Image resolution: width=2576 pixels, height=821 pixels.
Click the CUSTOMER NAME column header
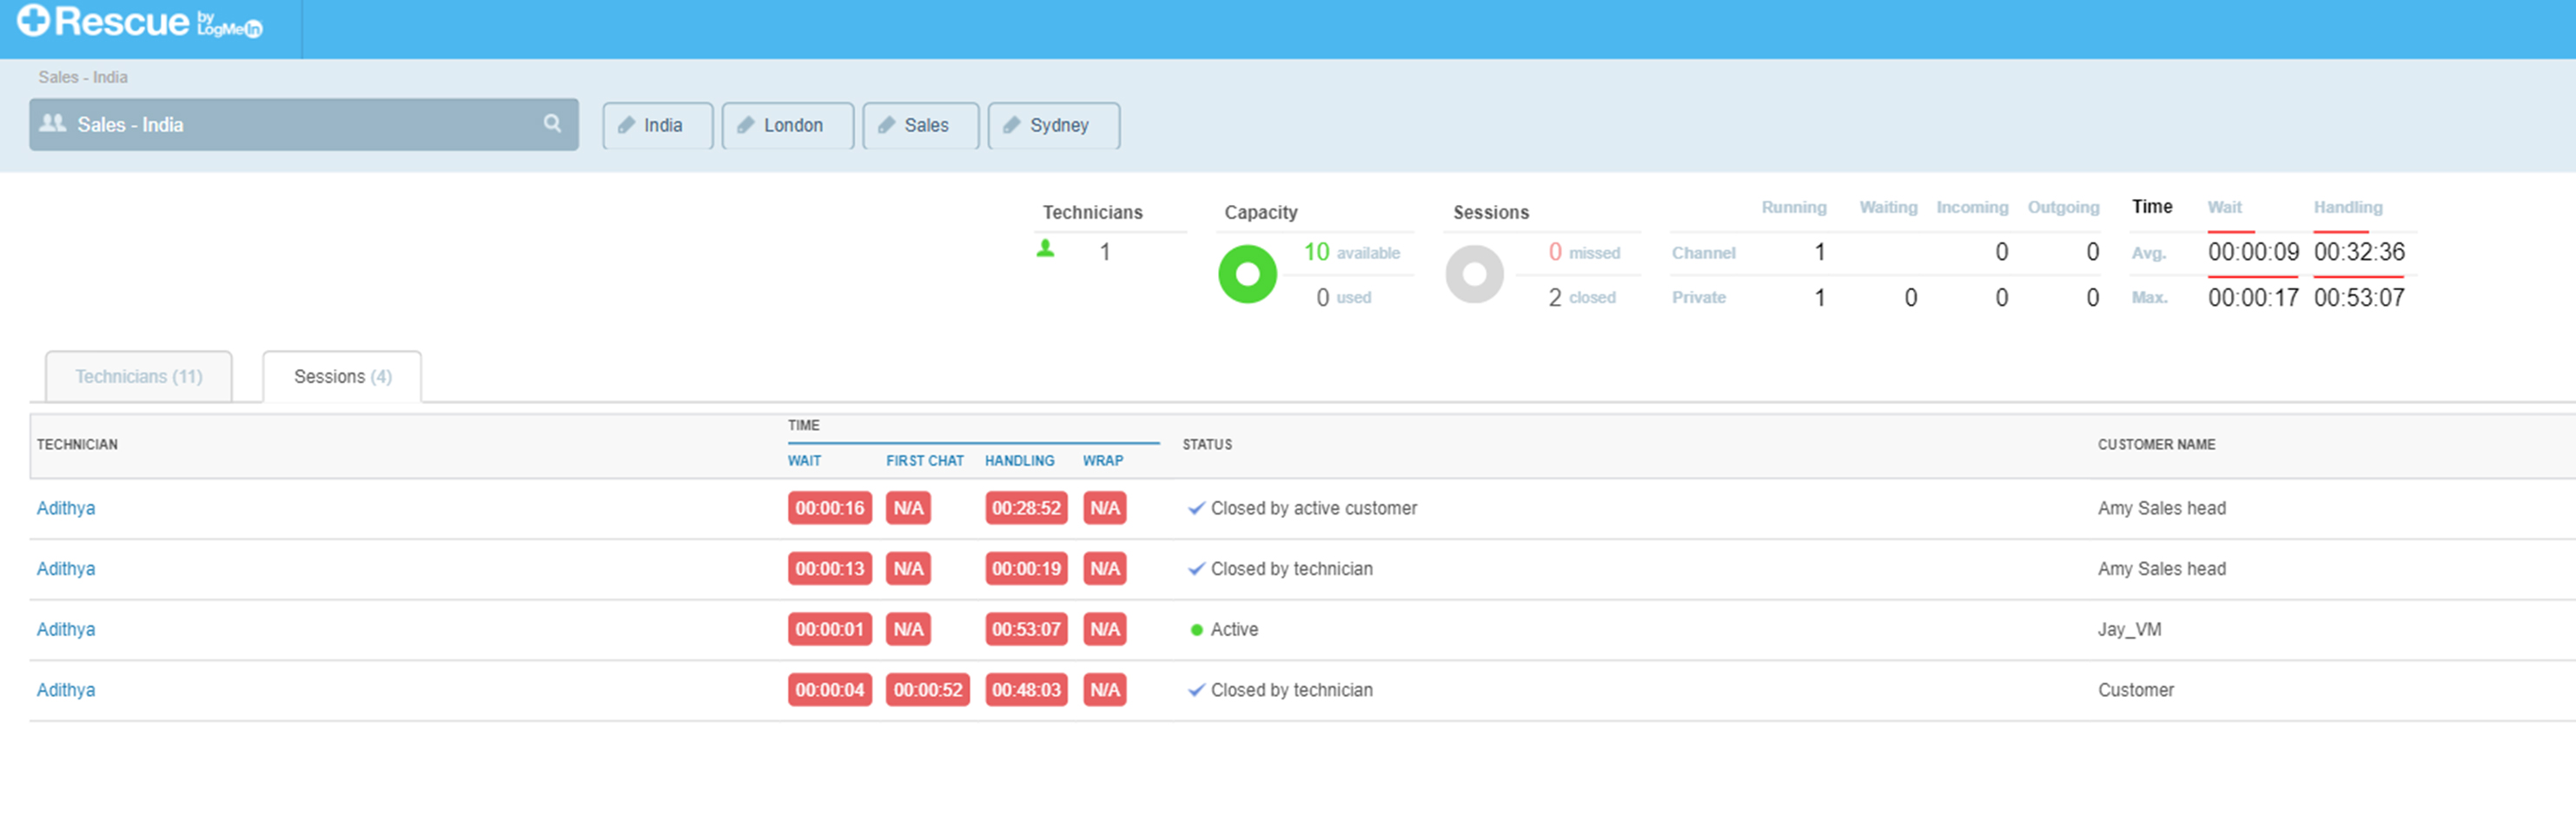coord(2156,444)
